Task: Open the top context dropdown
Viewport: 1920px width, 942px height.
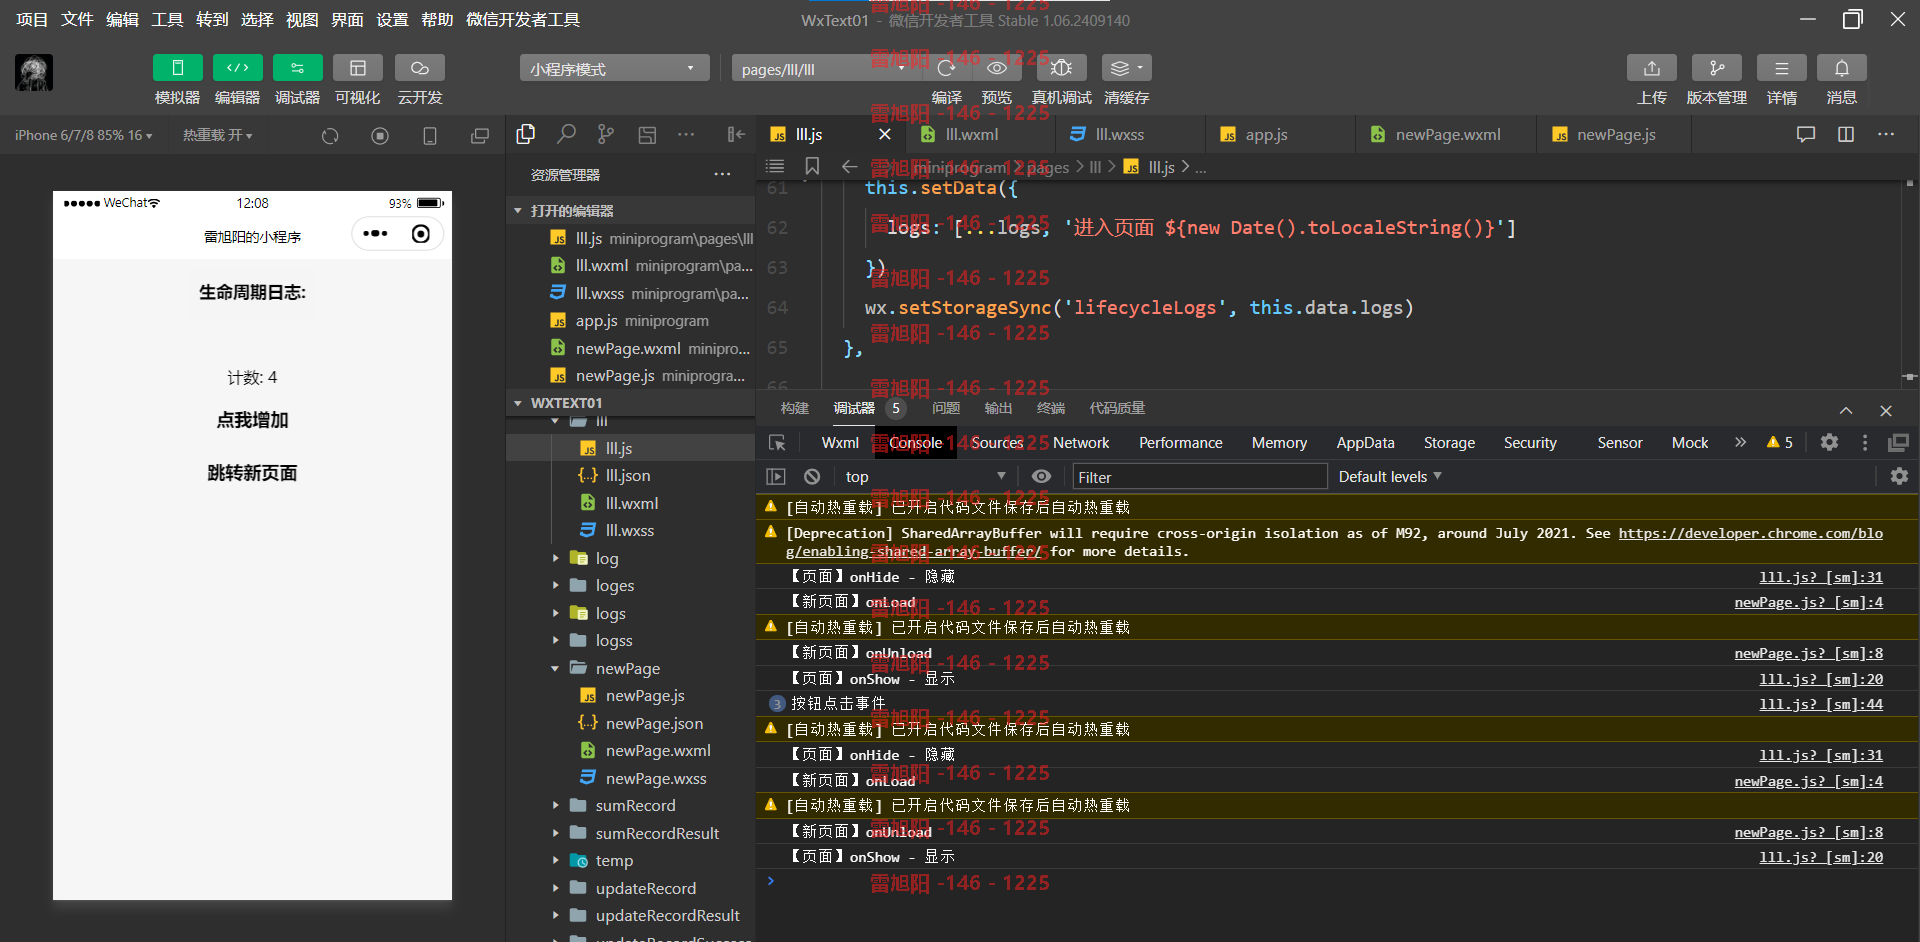Action: [925, 477]
